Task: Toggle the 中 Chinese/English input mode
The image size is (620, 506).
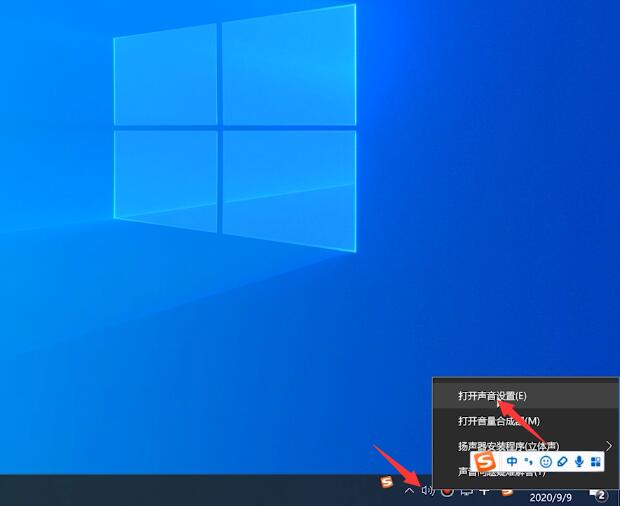Action: (512, 461)
